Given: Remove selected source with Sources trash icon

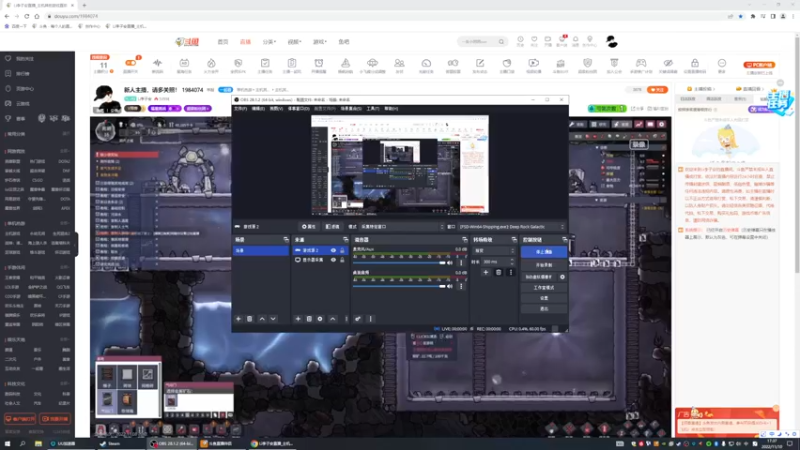Looking at the screenshot, I should tap(309, 319).
